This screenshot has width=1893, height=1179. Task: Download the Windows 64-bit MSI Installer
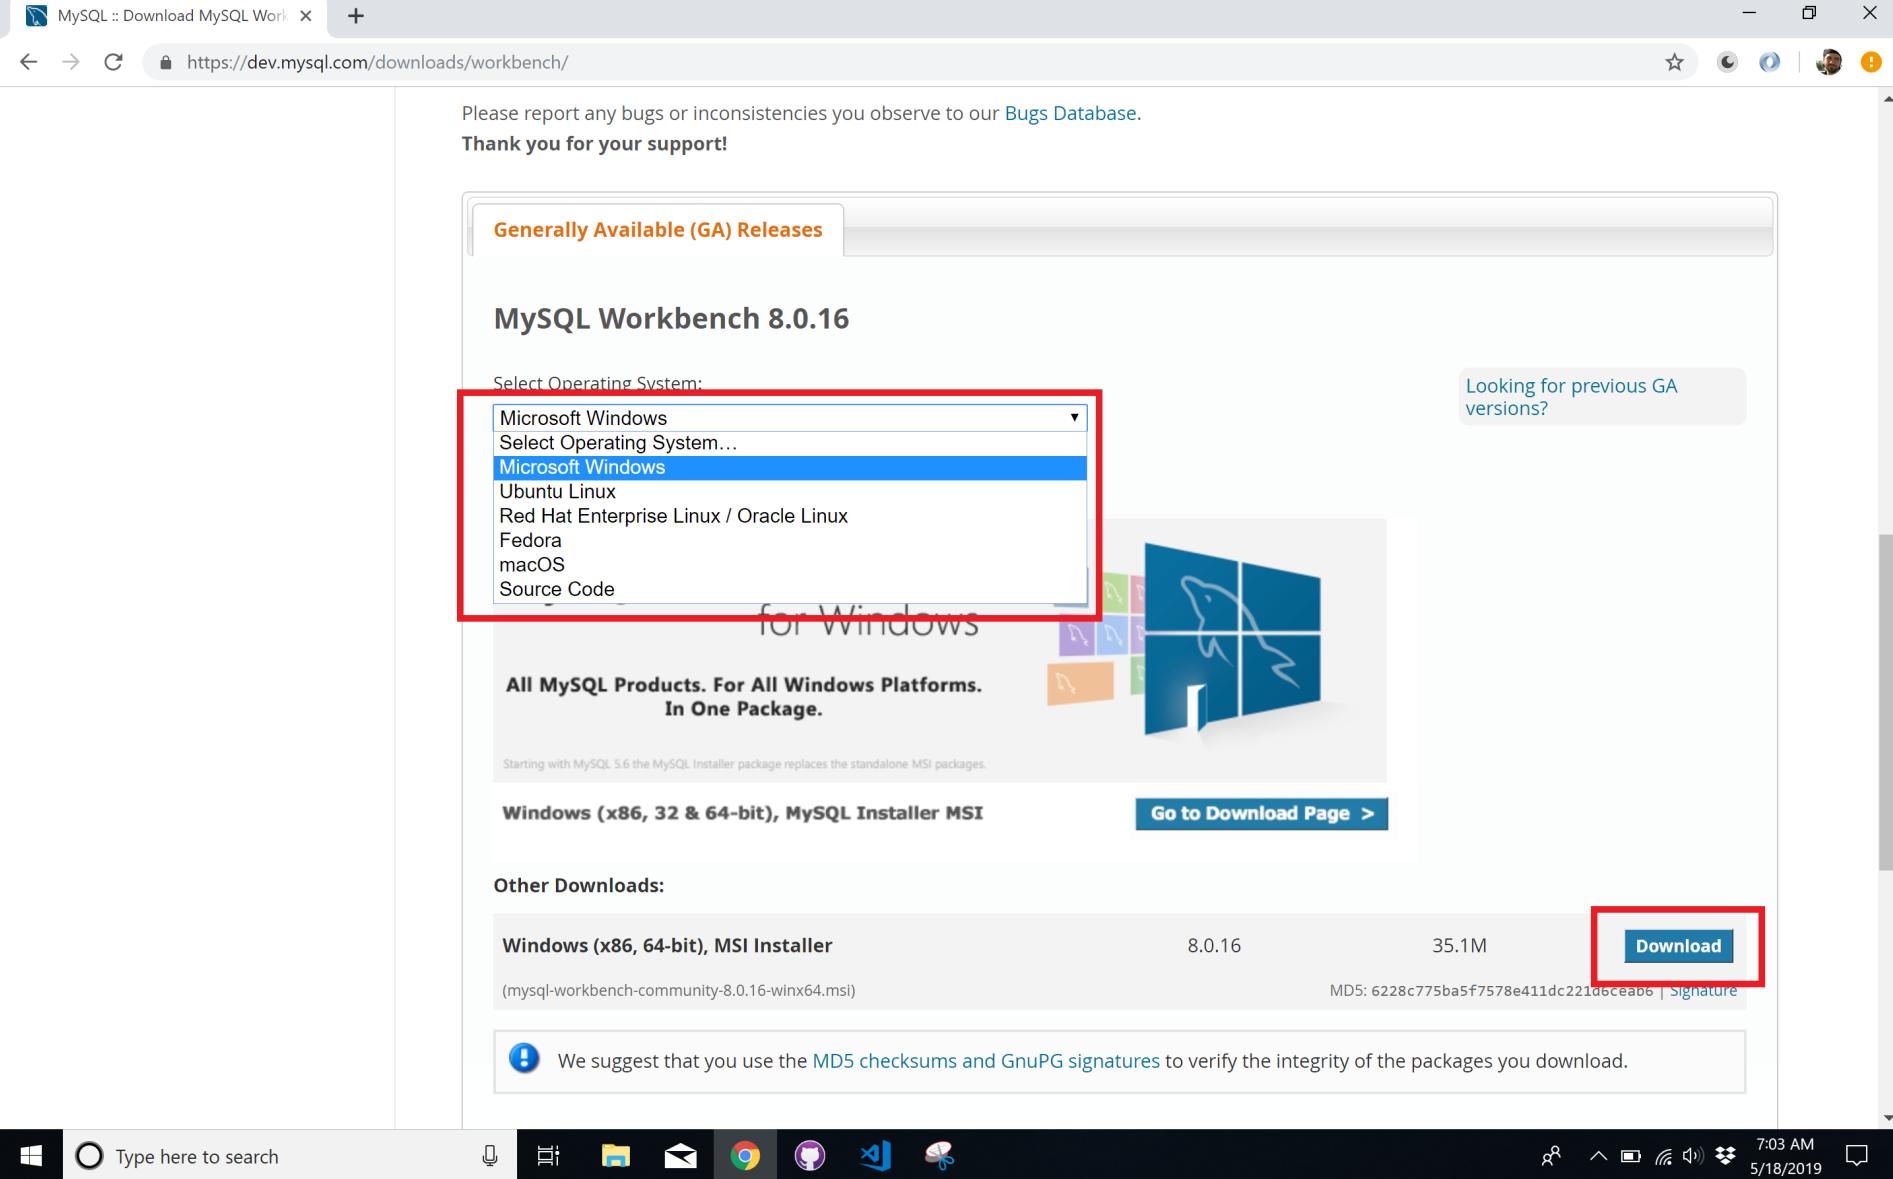[1678, 946]
